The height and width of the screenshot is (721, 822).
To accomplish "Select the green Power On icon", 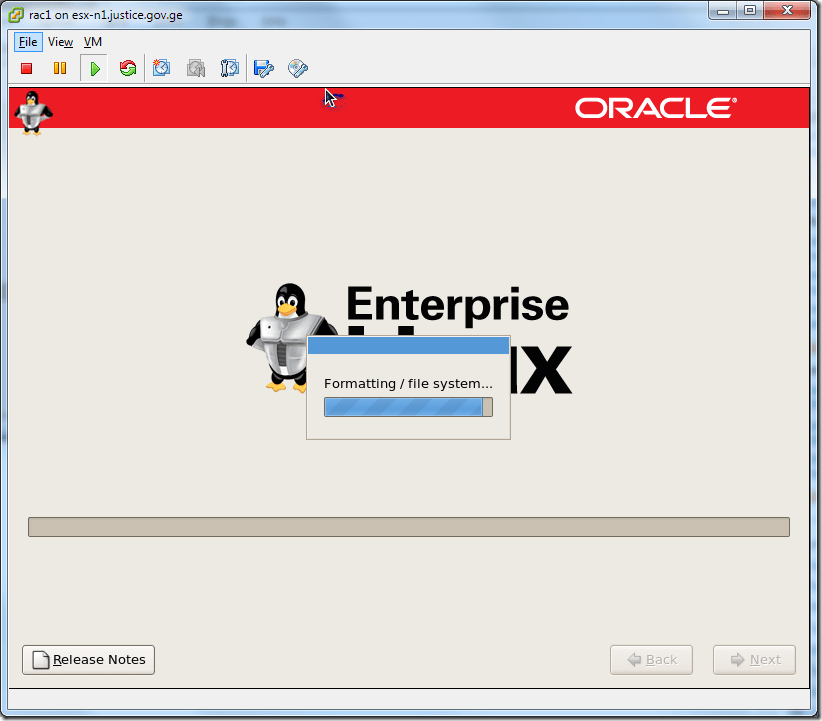I will (94, 68).
